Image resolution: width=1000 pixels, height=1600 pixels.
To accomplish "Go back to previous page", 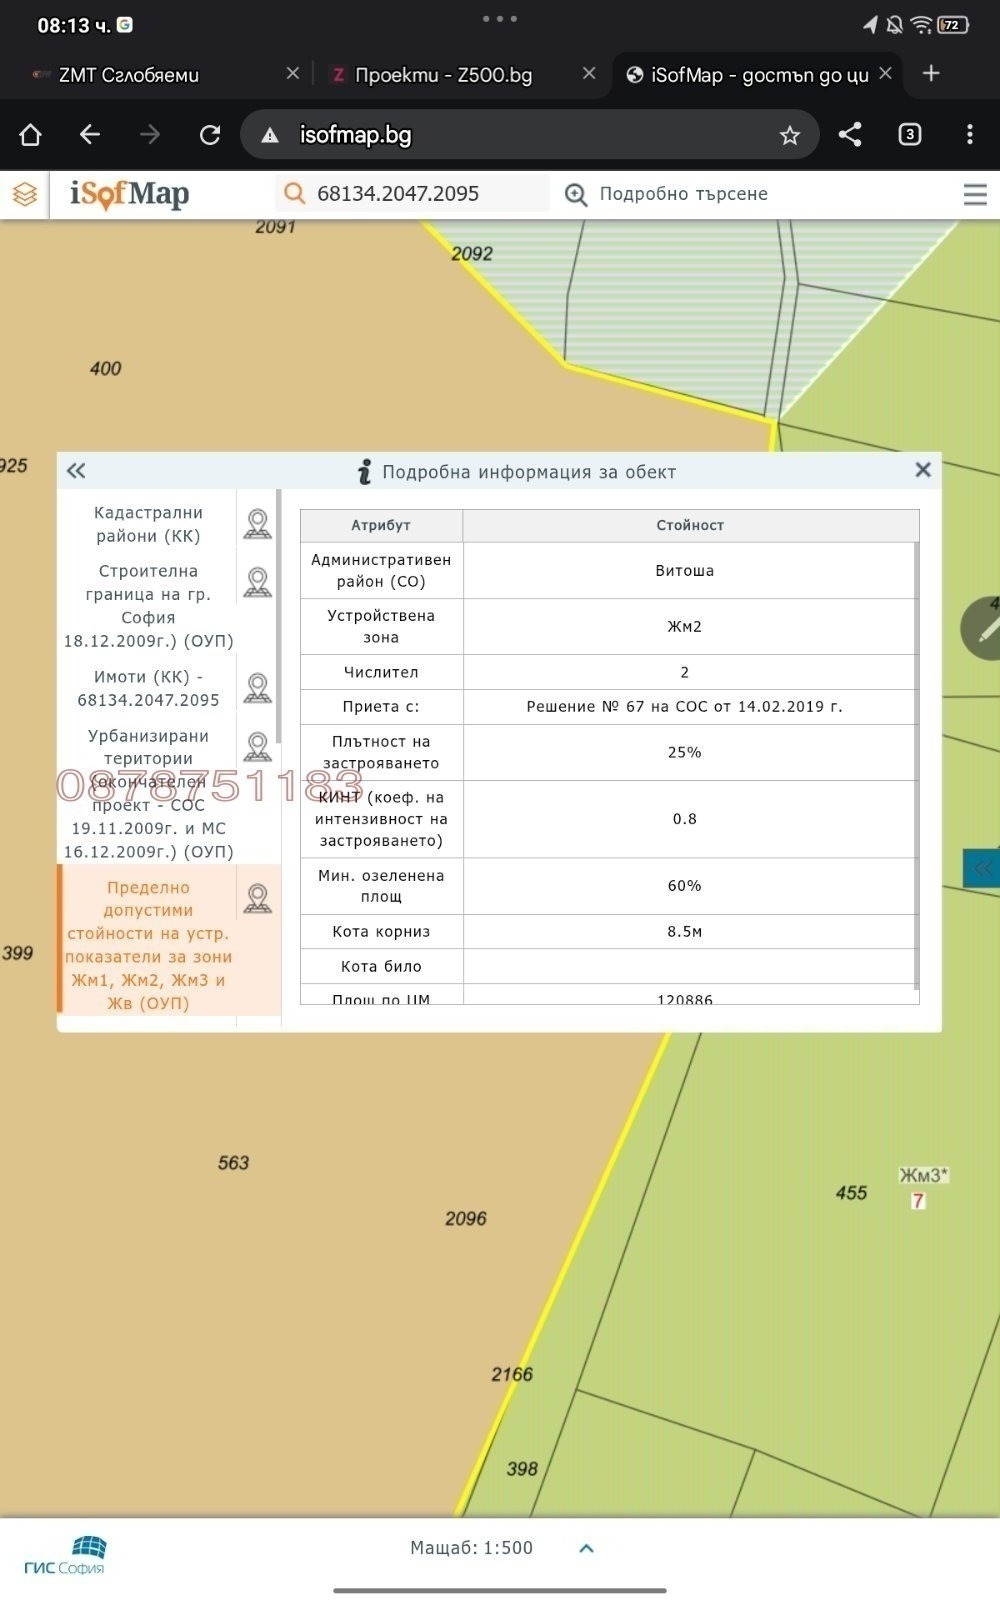I will pyautogui.click(x=90, y=135).
